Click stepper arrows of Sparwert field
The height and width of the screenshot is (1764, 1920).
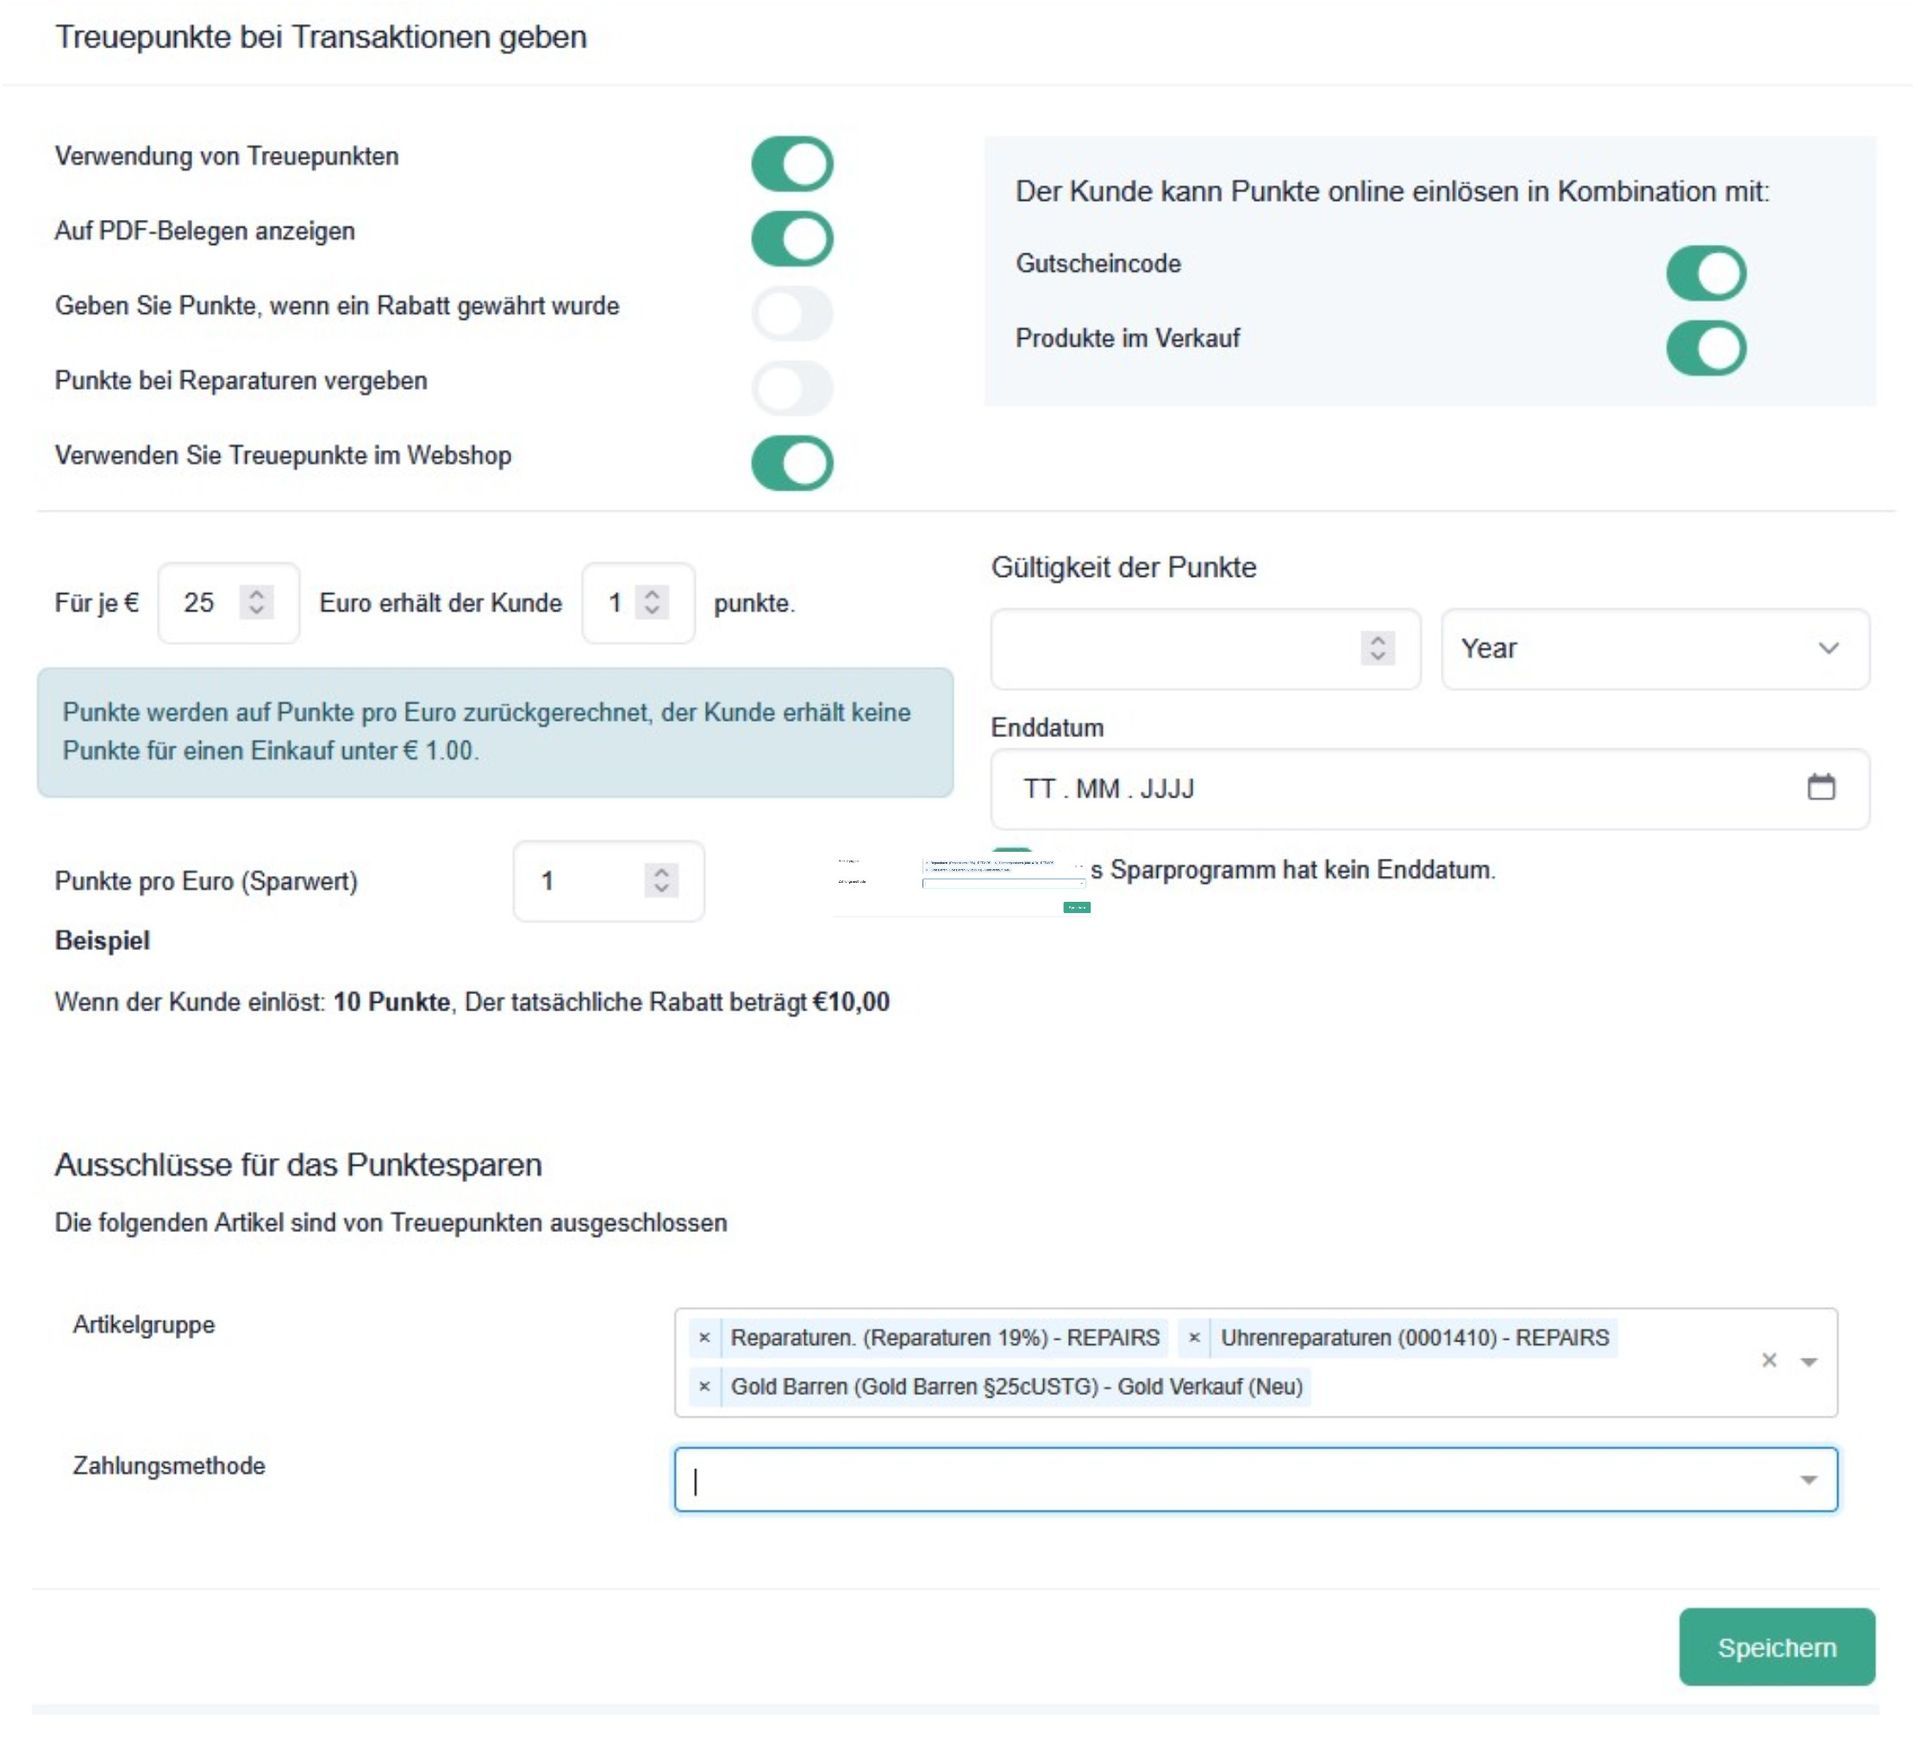tap(661, 880)
